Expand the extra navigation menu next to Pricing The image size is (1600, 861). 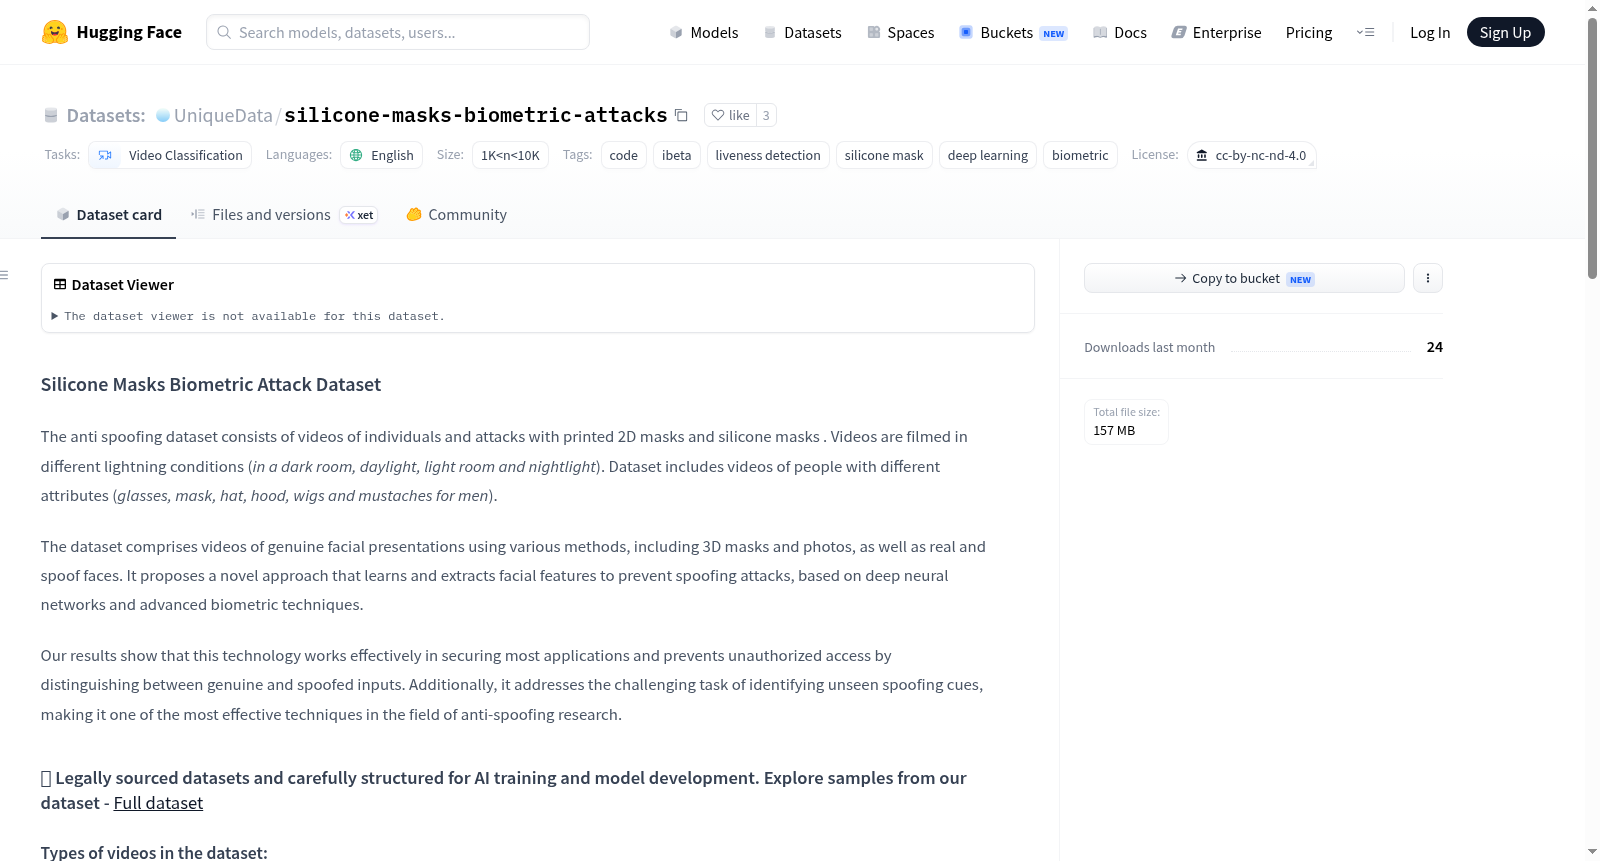(x=1365, y=32)
